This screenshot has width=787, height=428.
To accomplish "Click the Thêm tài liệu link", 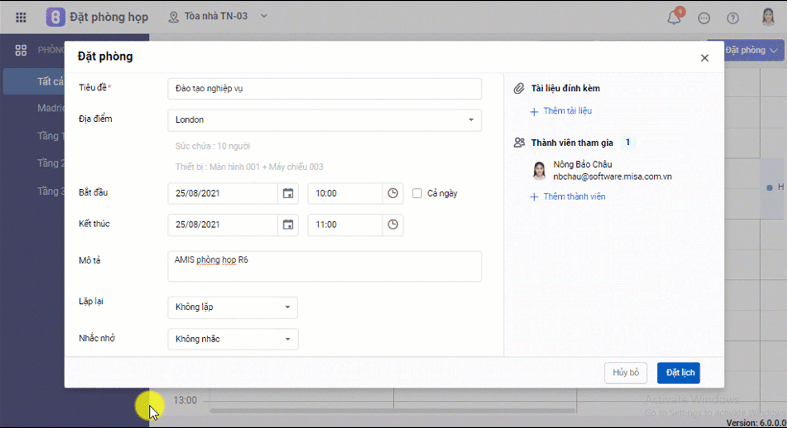I will point(566,111).
